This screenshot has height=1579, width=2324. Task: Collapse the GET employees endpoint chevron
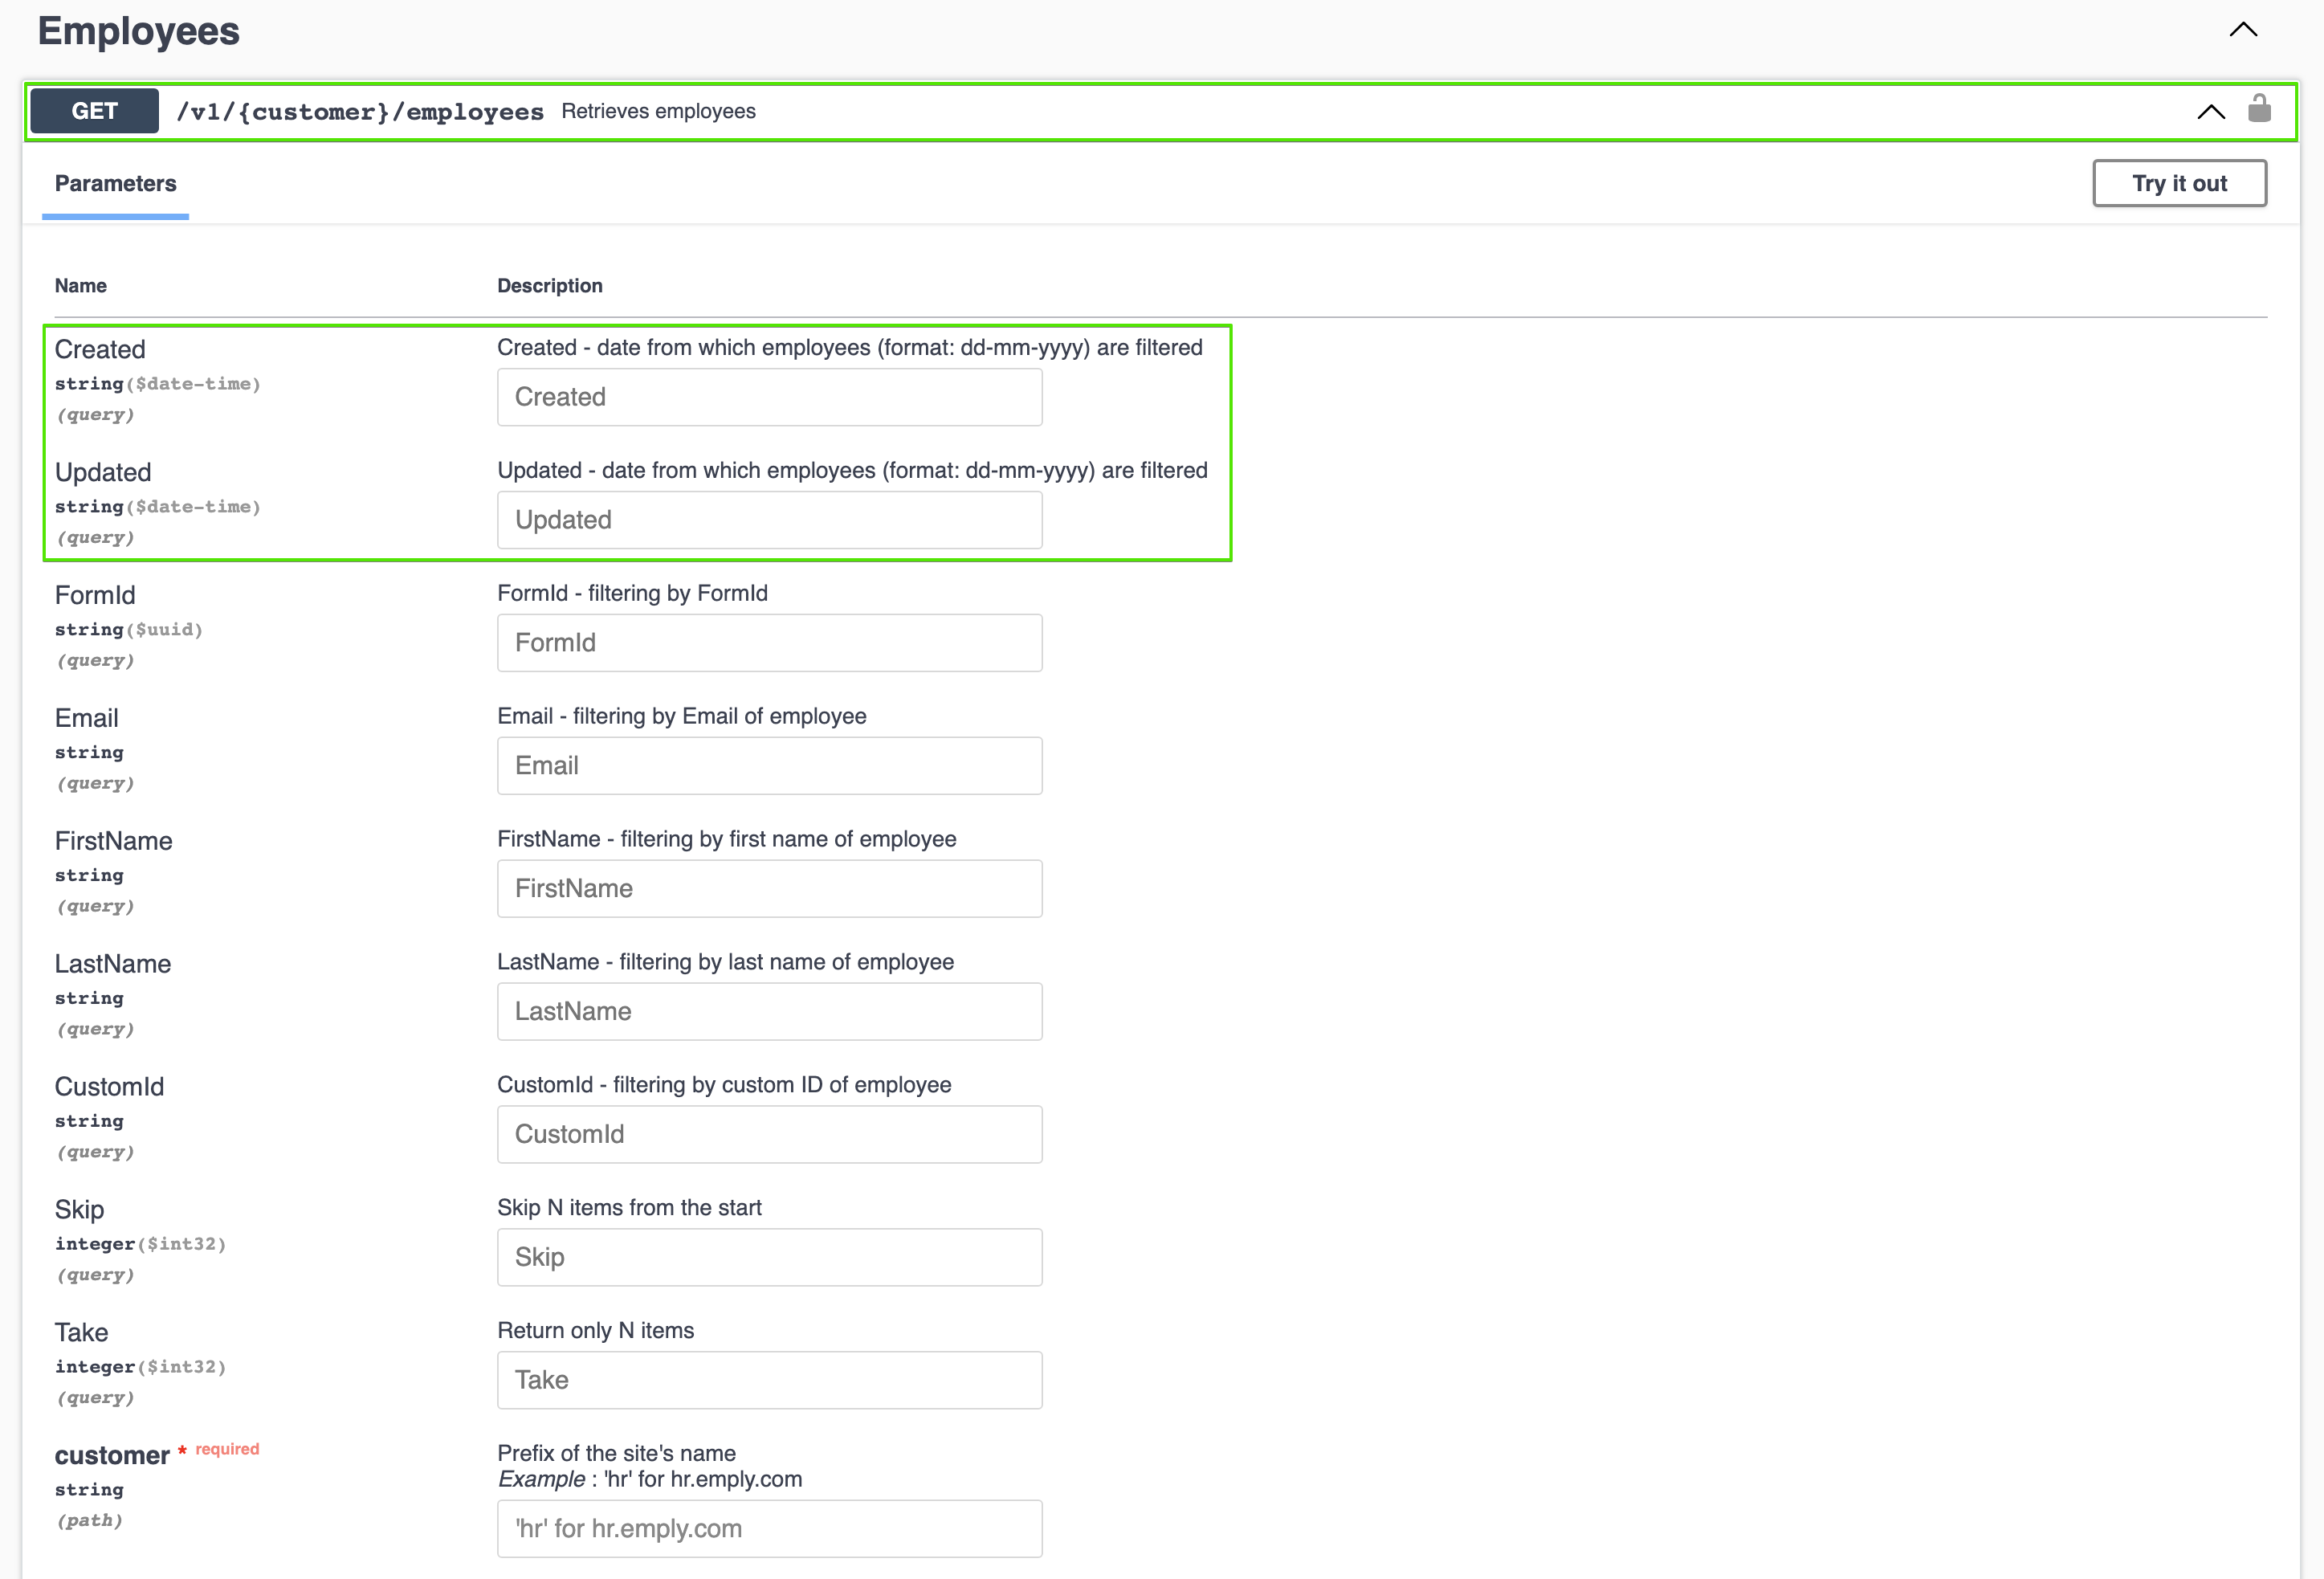pyautogui.click(x=2210, y=112)
